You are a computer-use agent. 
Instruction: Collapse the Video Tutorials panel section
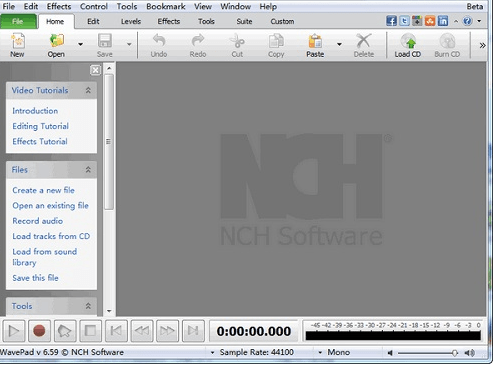(88, 90)
